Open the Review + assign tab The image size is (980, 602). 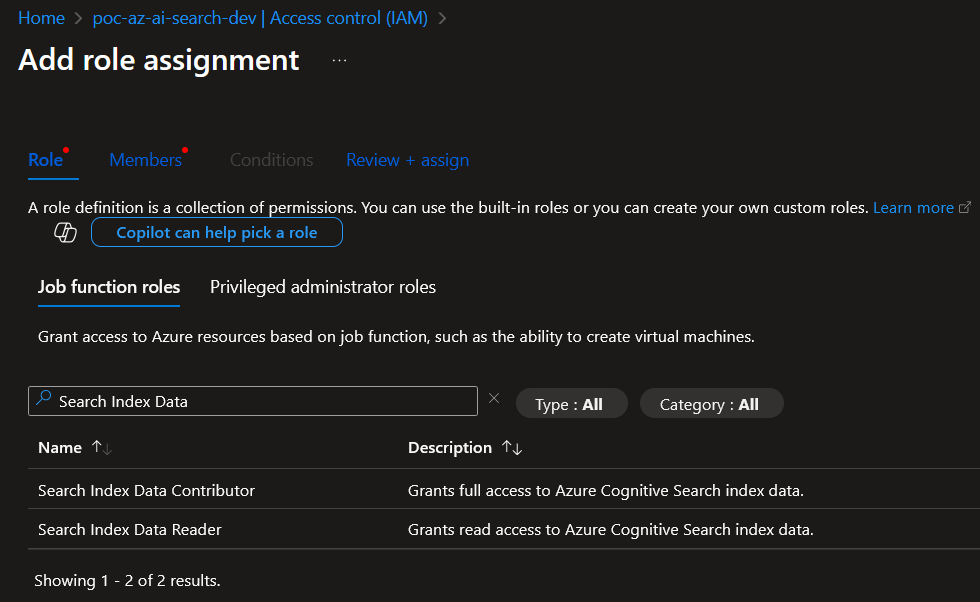pyautogui.click(x=408, y=160)
